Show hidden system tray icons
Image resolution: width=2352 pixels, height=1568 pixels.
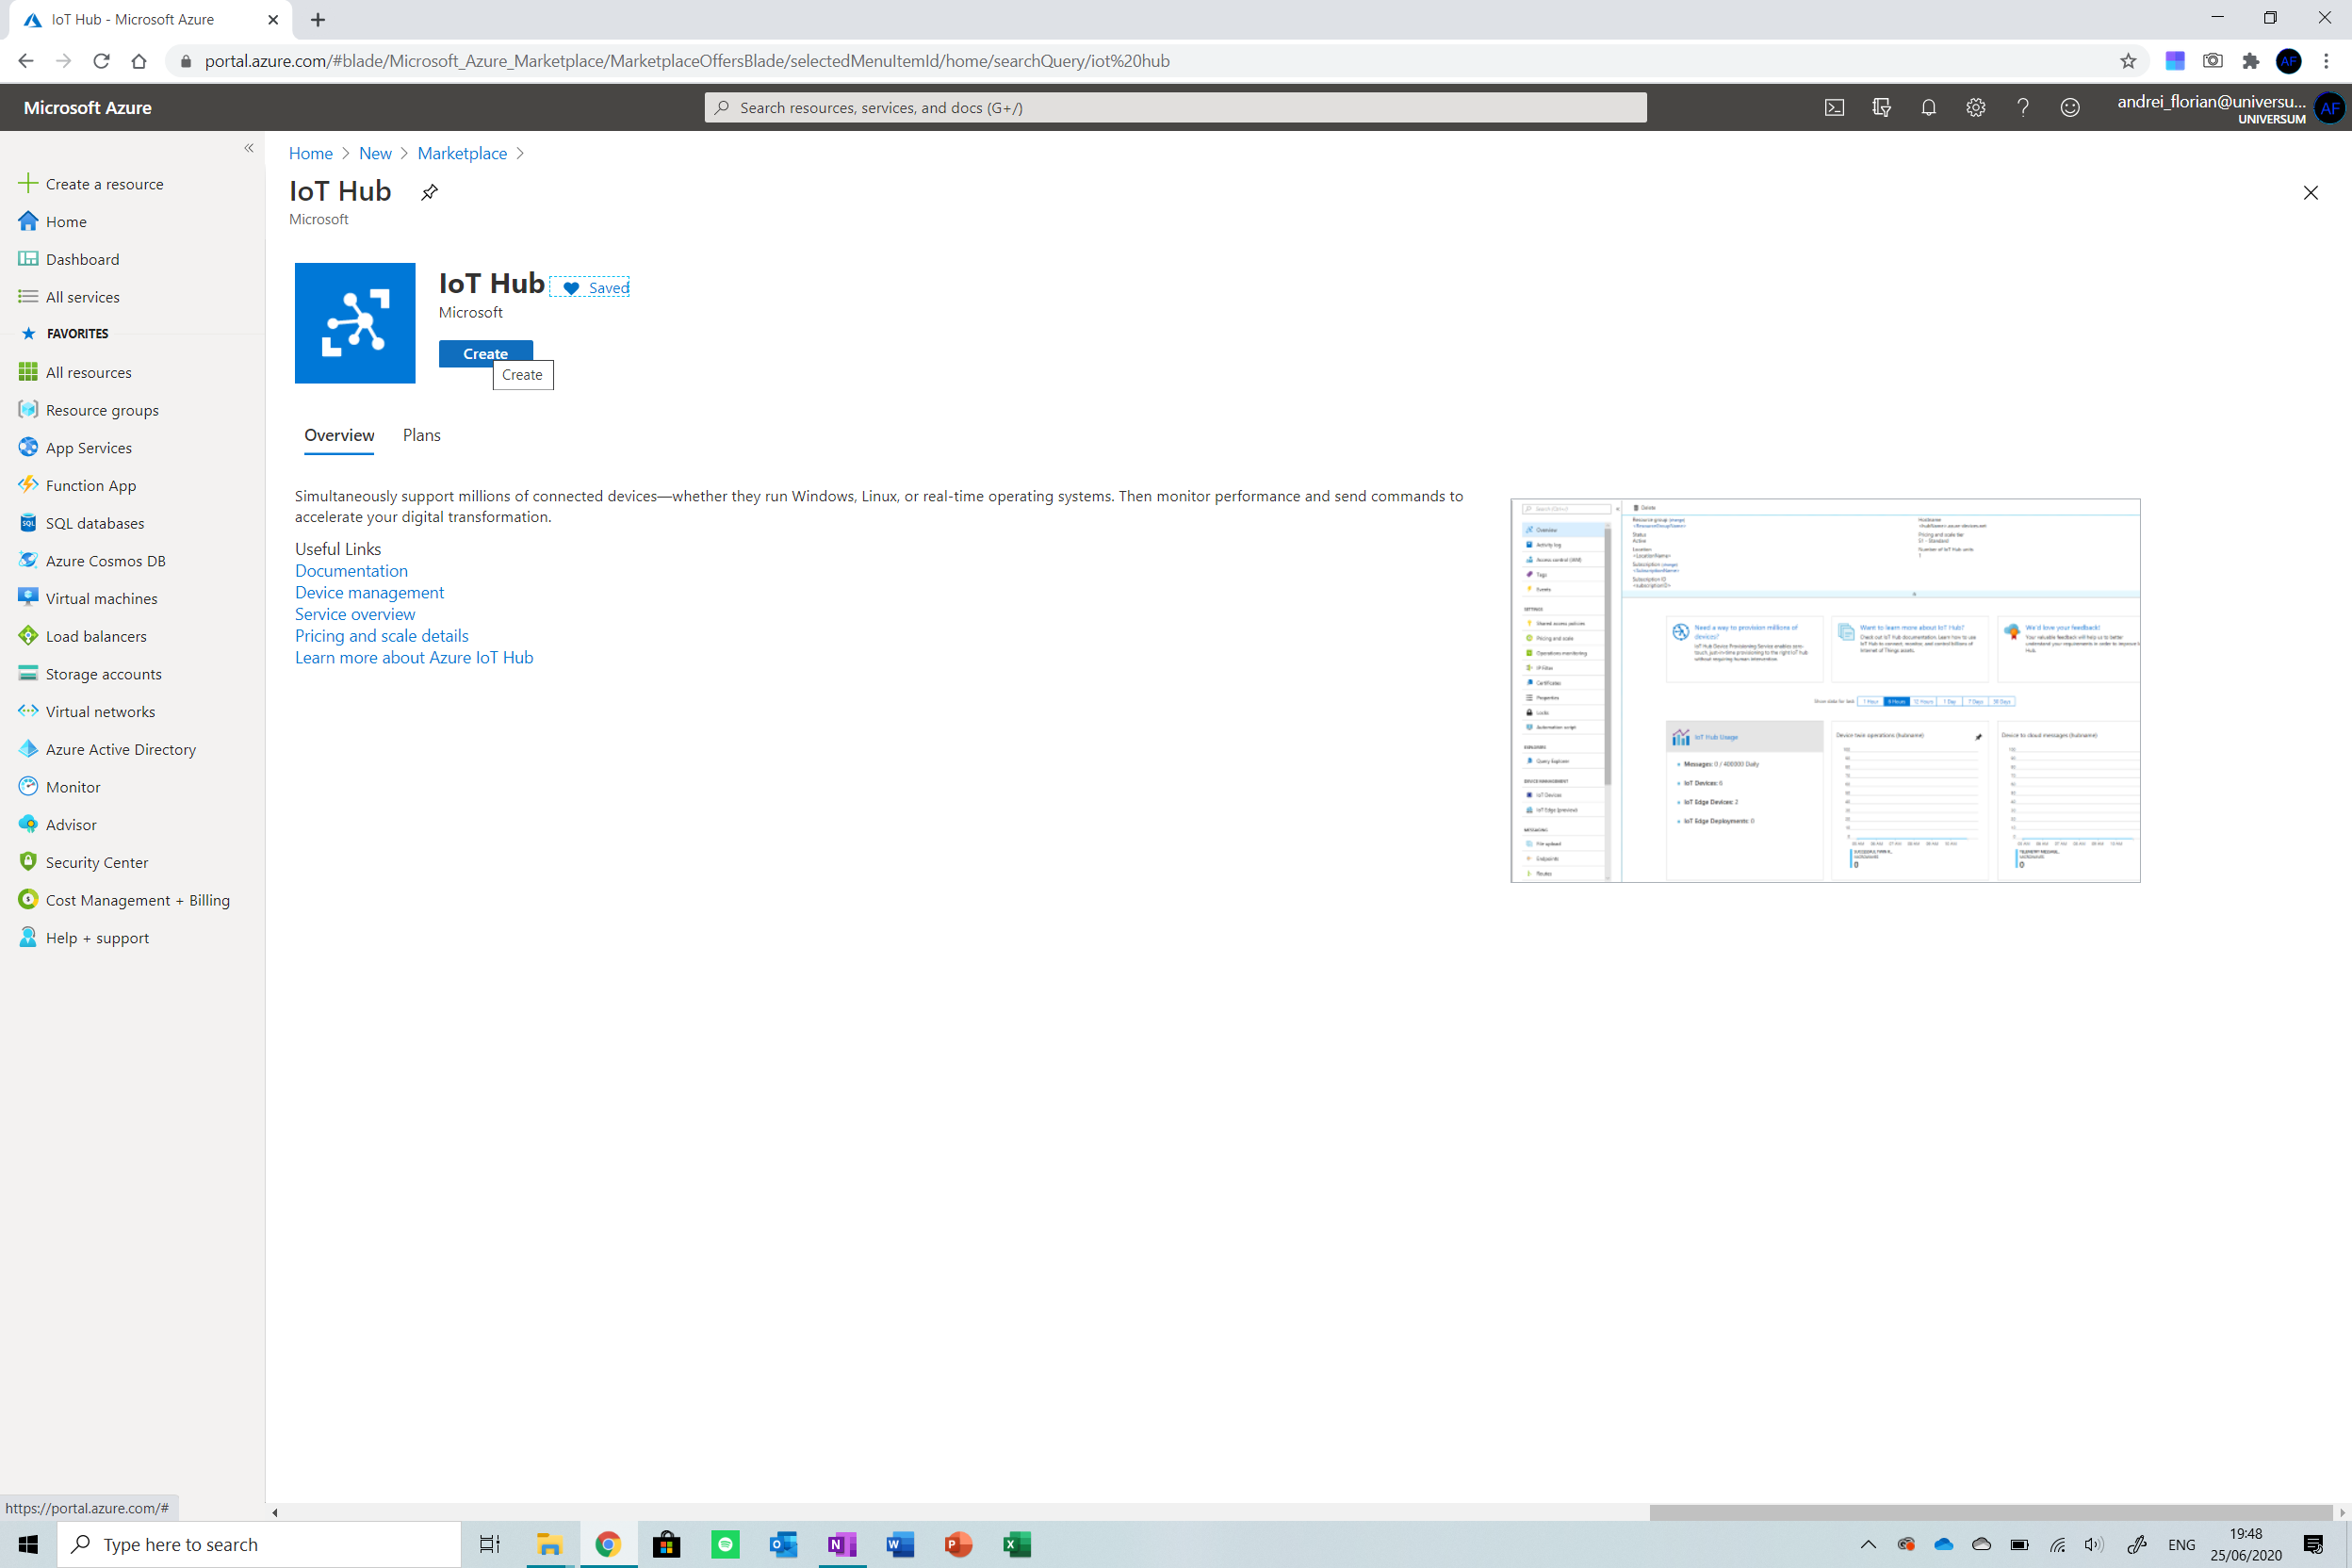[1867, 1544]
